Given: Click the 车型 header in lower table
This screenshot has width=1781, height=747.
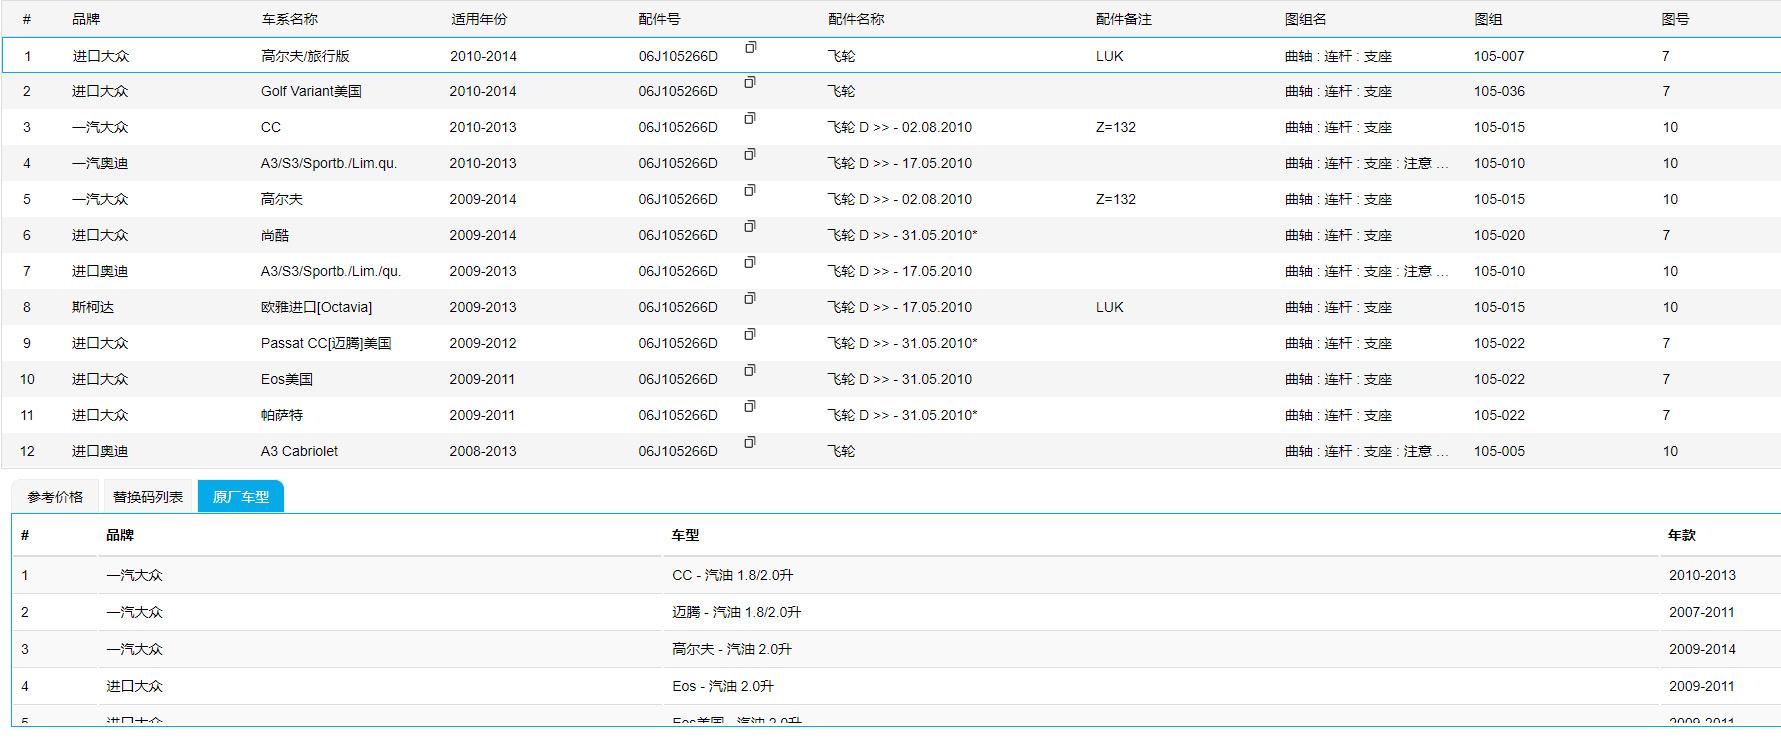Looking at the screenshot, I should coord(685,535).
